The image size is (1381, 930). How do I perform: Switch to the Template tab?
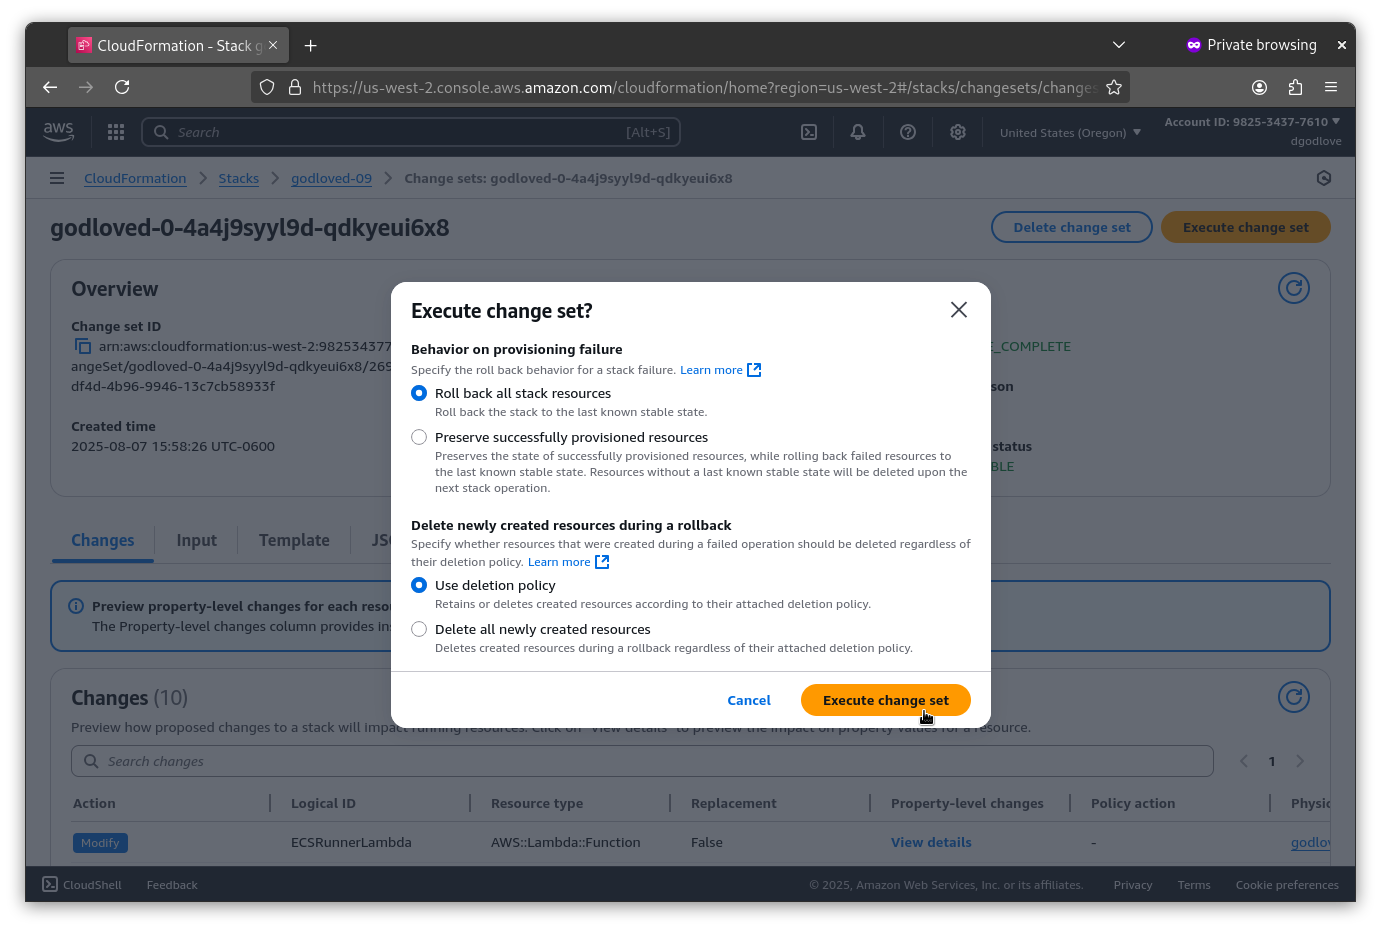293,540
